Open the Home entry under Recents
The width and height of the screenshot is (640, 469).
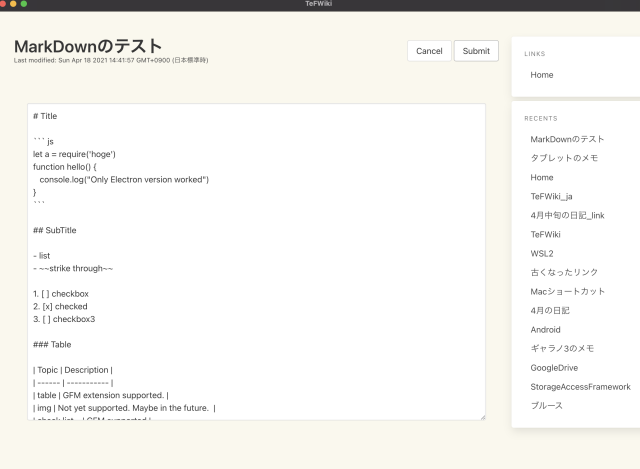[x=542, y=178]
